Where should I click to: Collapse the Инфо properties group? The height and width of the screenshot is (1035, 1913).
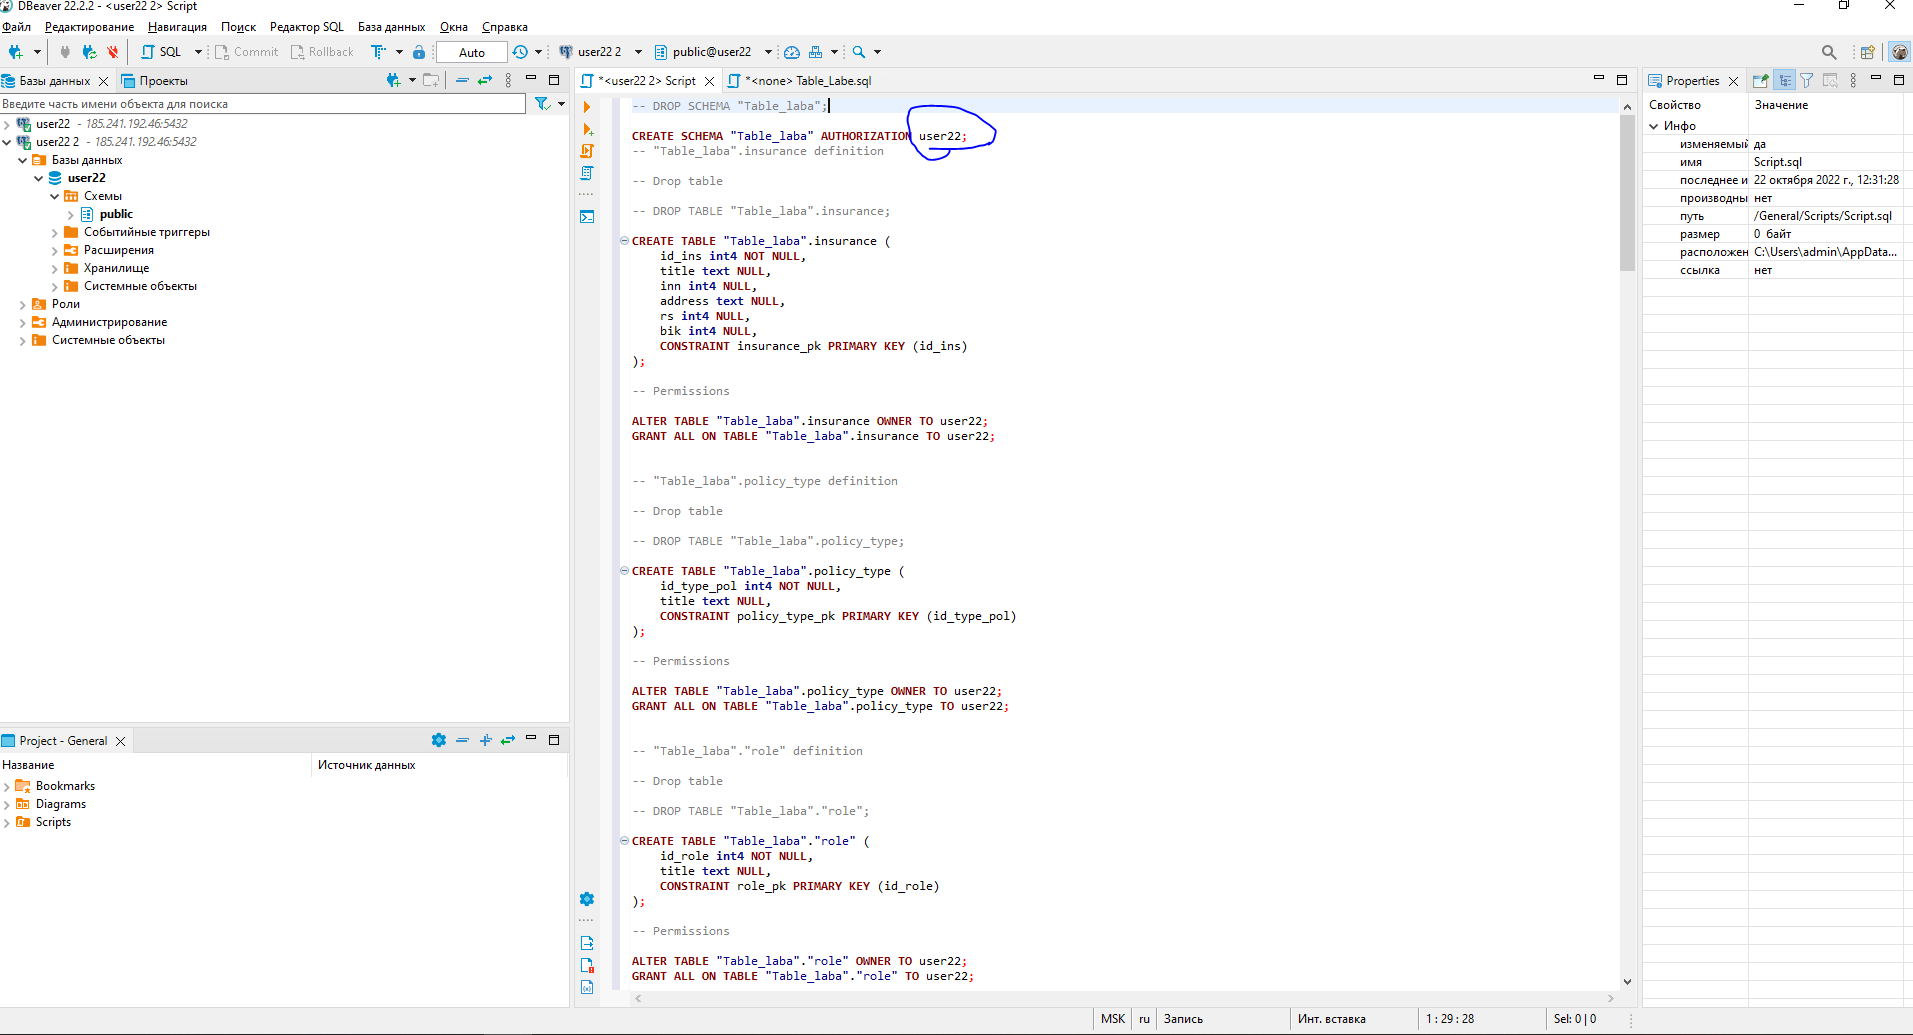pyautogui.click(x=1654, y=126)
